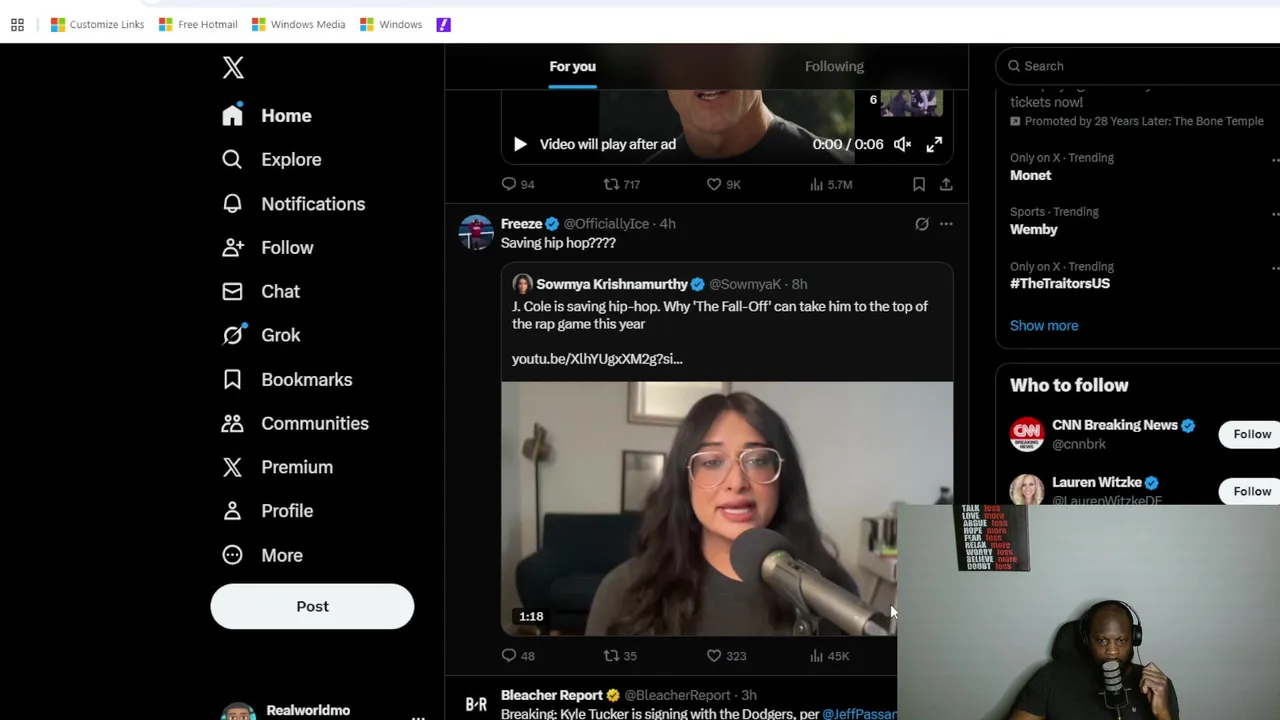The height and width of the screenshot is (720, 1280).
Task: Reply to ad post with 94 replies
Action: [x=518, y=184]
